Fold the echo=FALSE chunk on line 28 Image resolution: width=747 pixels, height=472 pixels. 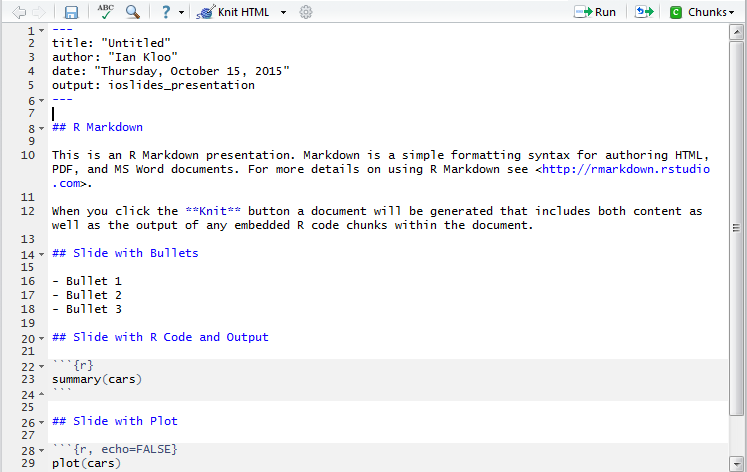tap(41, 451)
